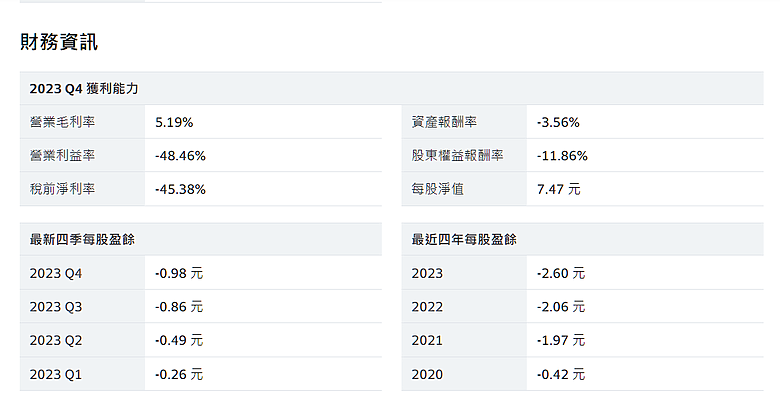Select the -11.86% return on equity value
780x398 pixels.
[562, 156]
